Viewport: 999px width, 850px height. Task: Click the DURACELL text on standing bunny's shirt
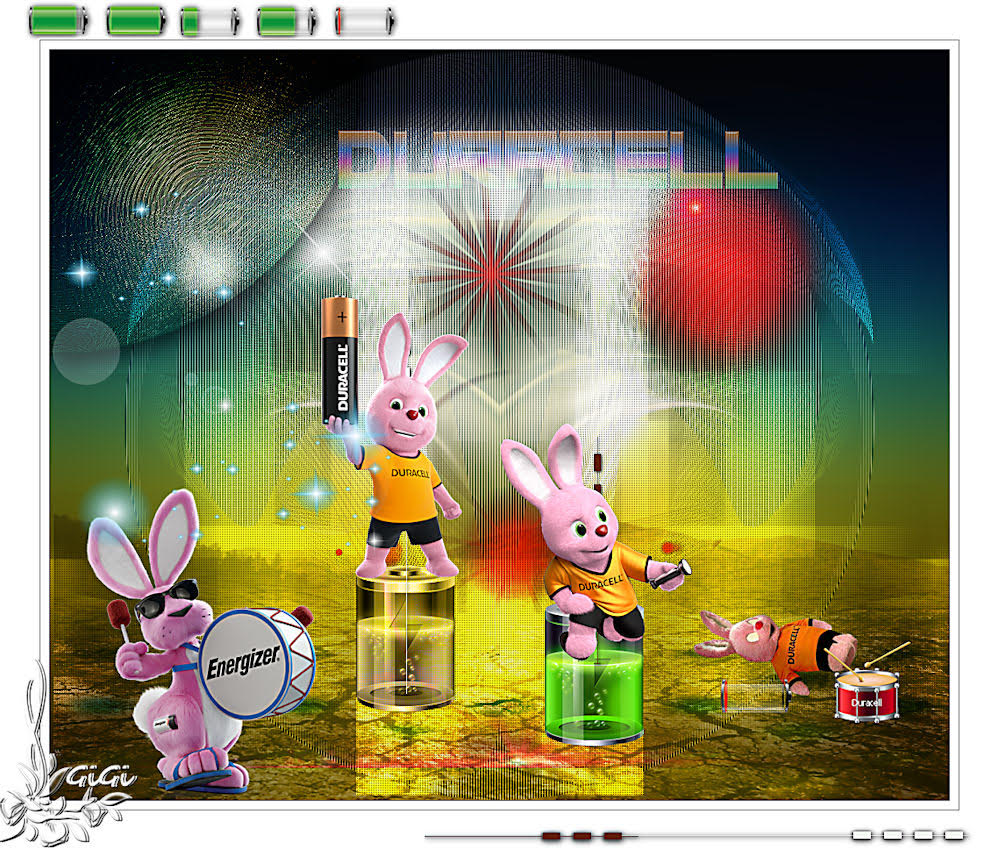[410, 473]
